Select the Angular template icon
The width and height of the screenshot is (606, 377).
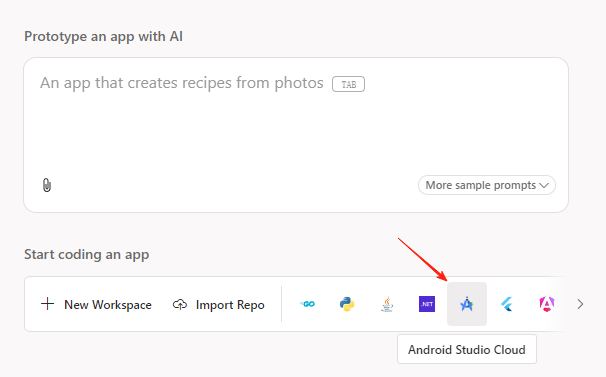pyautogui.click(x=547, y=304)
